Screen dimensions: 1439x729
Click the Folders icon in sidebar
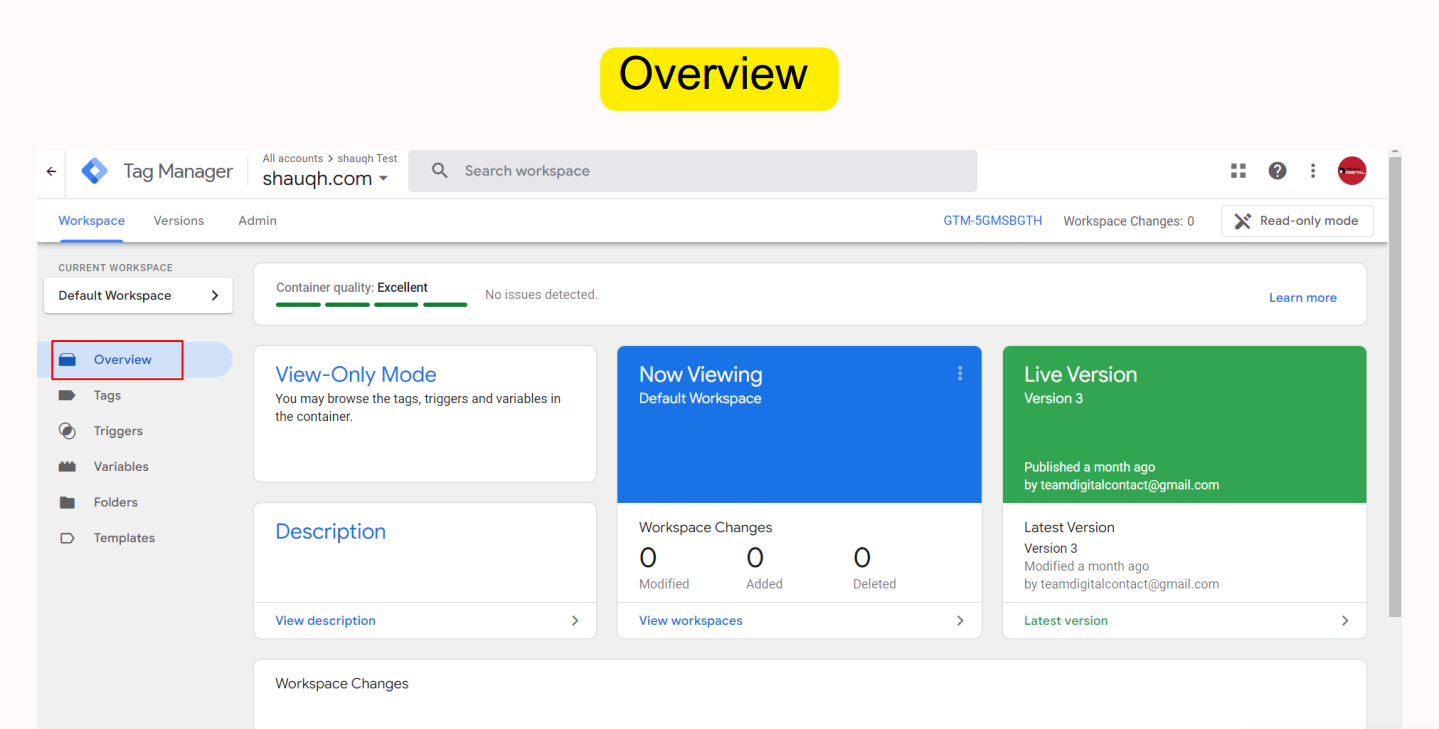(67, 503)
